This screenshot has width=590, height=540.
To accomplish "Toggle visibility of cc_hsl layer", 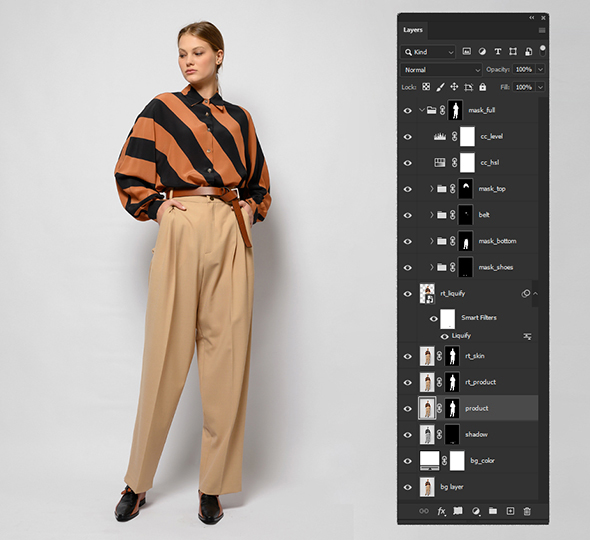I will click(408, 163).
